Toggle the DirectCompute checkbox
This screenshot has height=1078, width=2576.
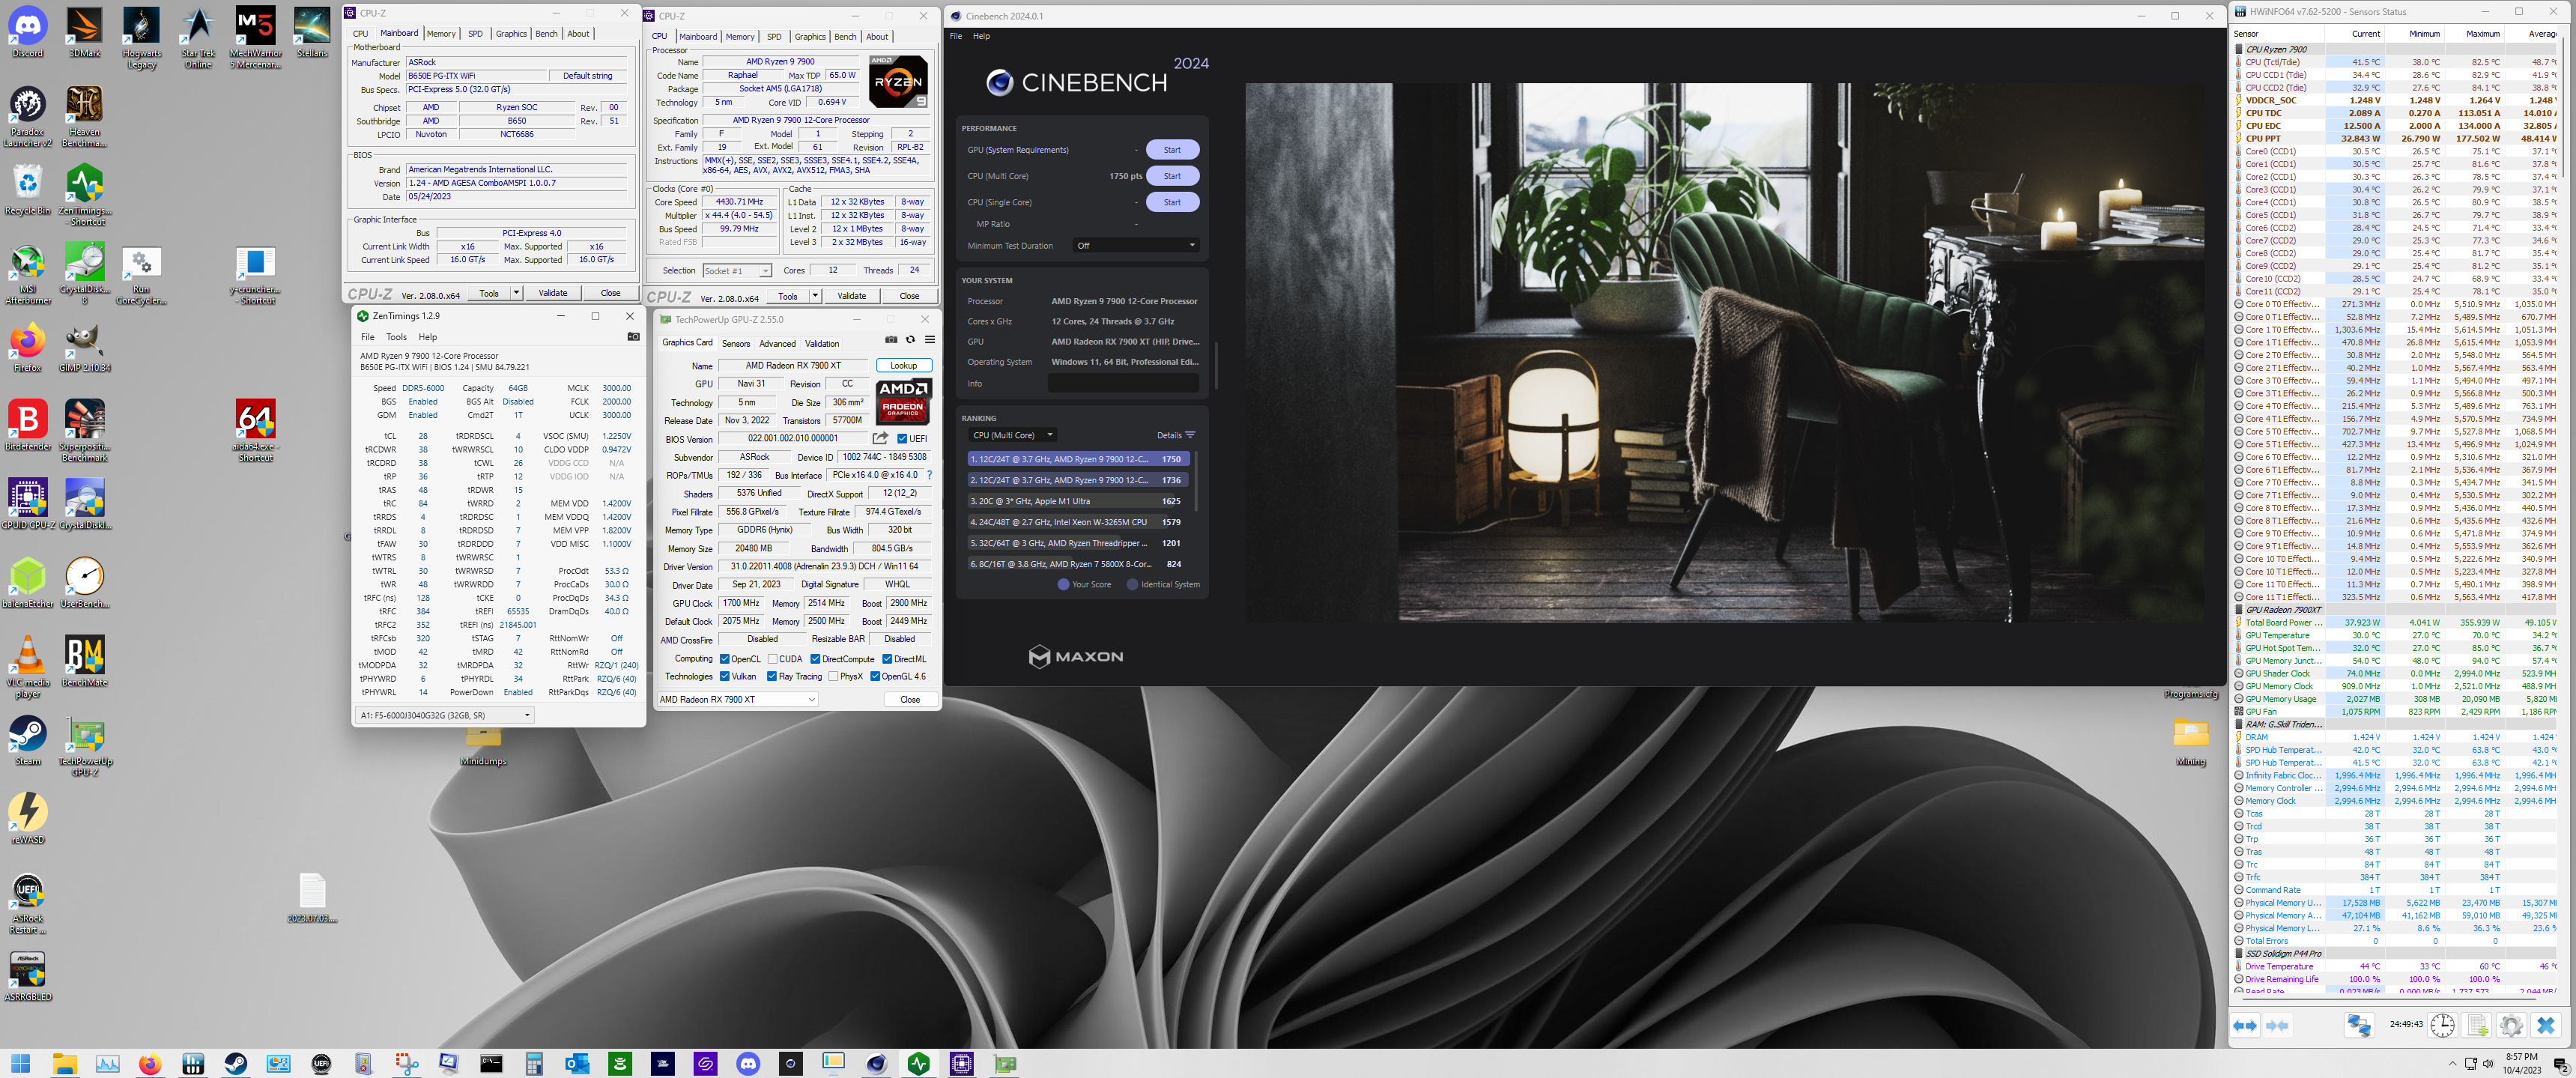815,659
